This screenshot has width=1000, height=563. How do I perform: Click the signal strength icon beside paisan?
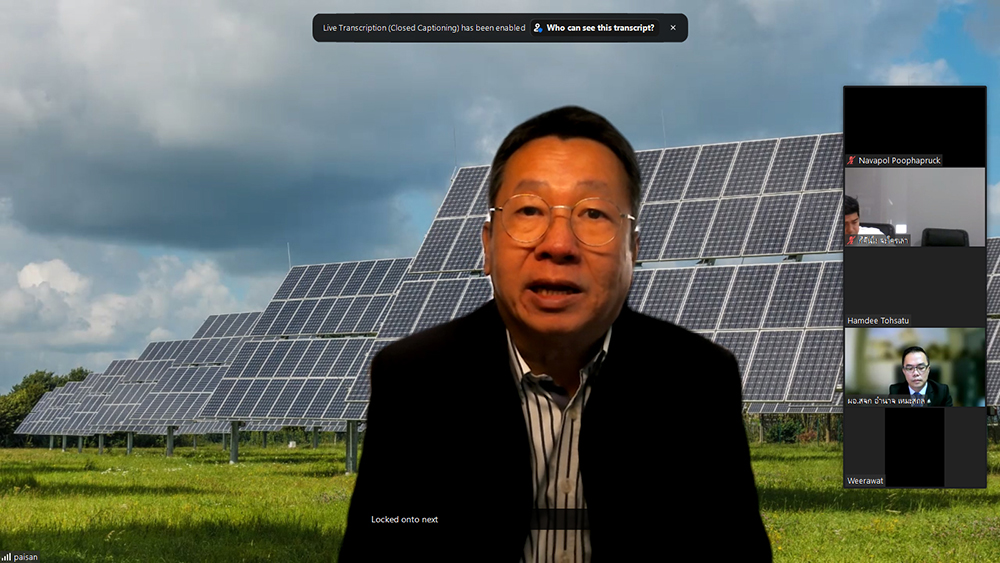[x=7, y=557]
